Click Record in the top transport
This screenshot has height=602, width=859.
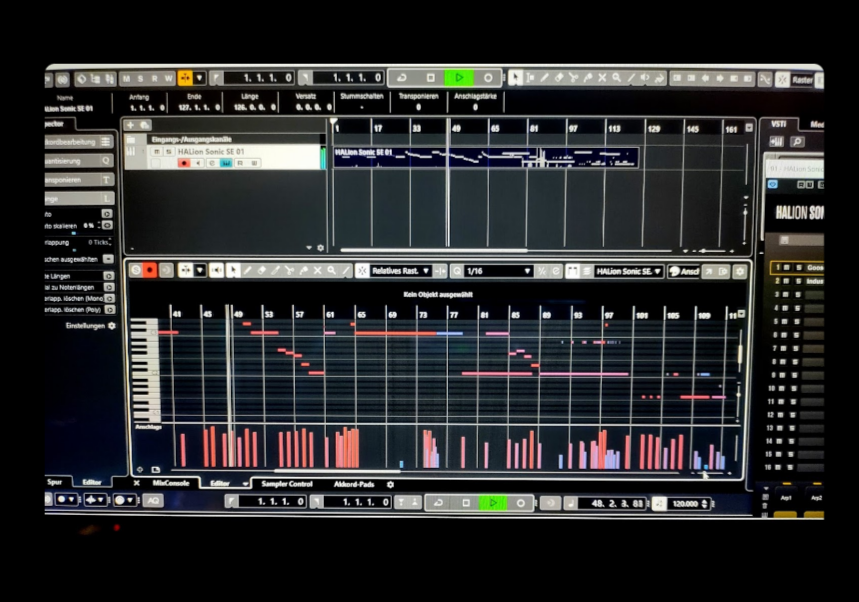(488, 78)
